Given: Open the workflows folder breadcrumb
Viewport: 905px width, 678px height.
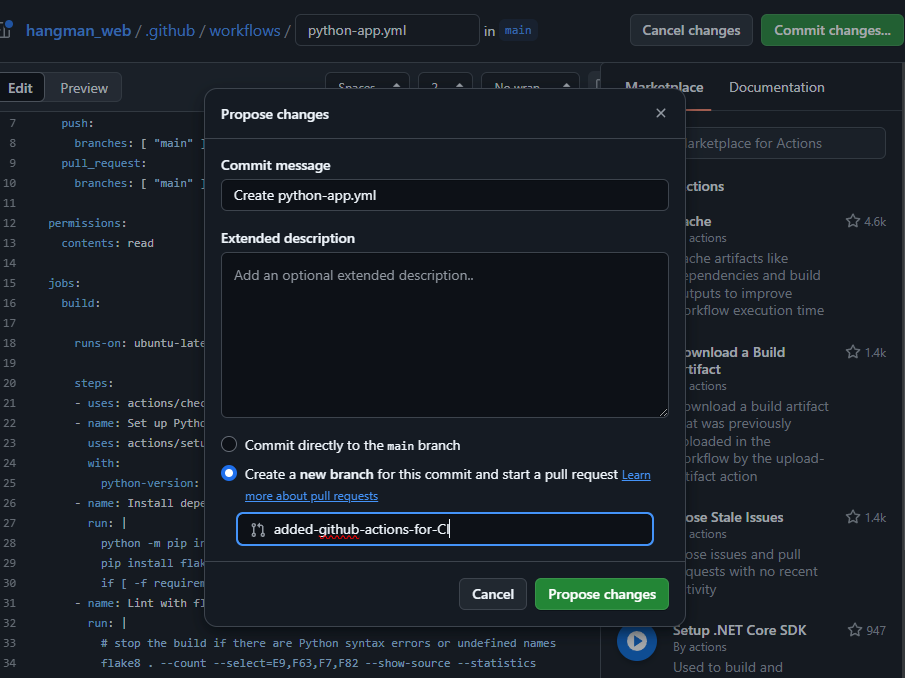Looking at the screenshot, I should (x=245, y=31).
